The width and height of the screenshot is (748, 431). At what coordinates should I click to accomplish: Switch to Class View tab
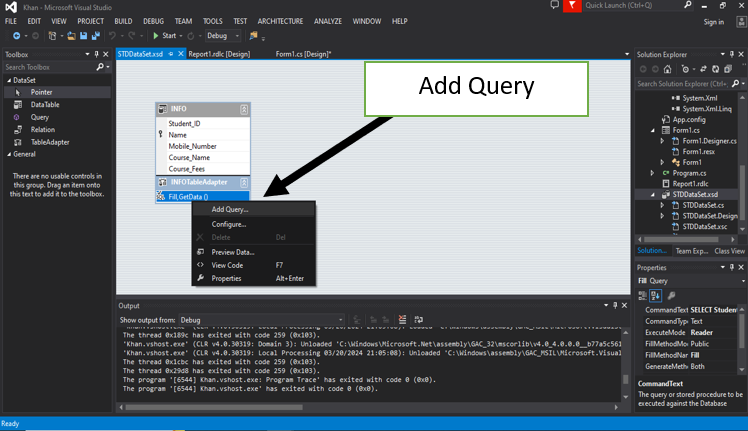coord(729,251)
